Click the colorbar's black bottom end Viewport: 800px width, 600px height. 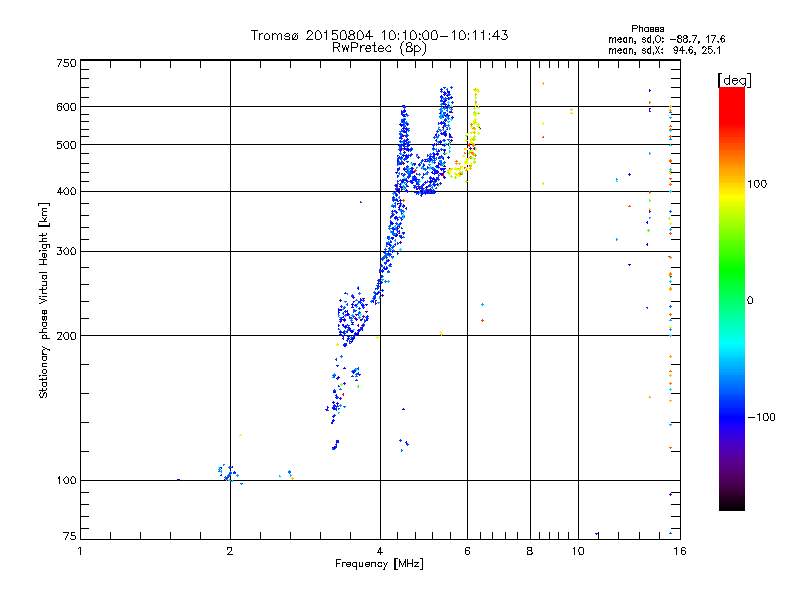tap(732, 504)
